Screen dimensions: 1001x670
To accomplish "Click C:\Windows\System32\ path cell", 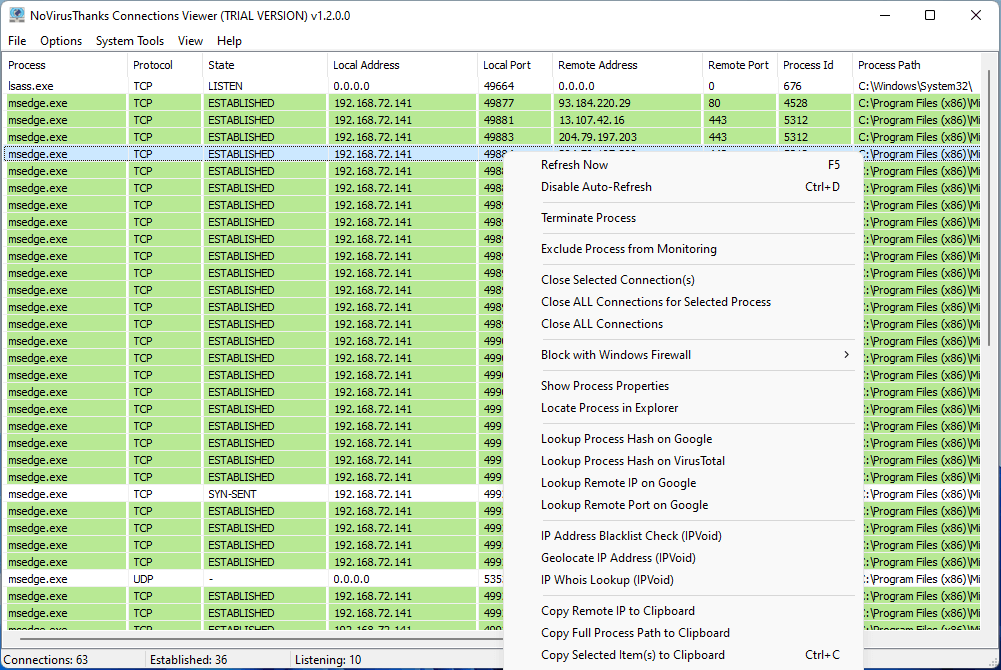I will (x=917, y=86).
